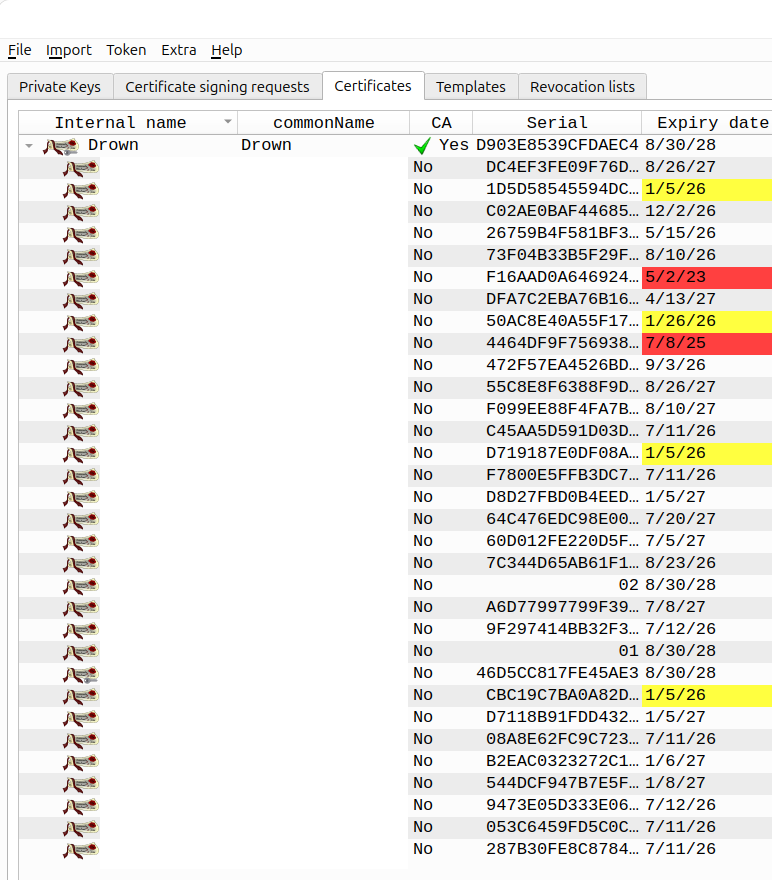Sort by Serial column header
Screen dimensions: 772x880
coord(557,122)
